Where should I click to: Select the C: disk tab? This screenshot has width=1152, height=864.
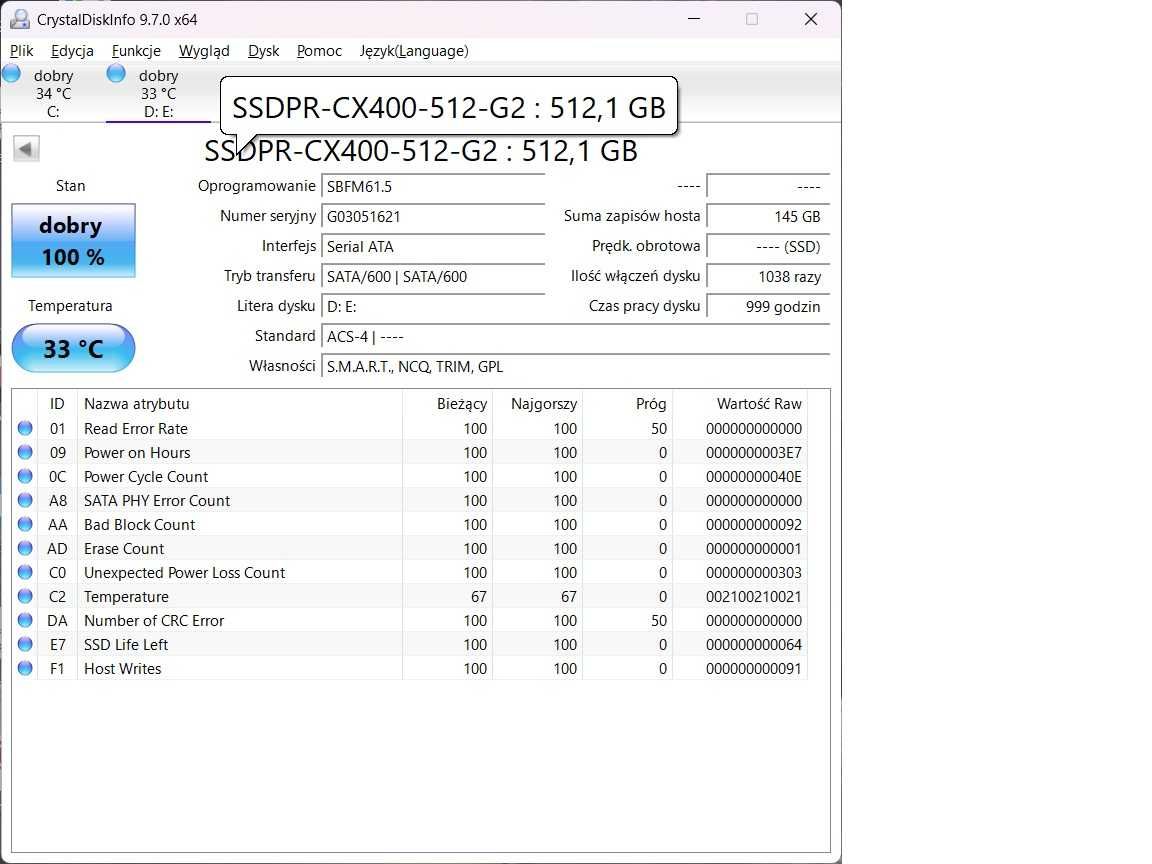click(53, 93)
